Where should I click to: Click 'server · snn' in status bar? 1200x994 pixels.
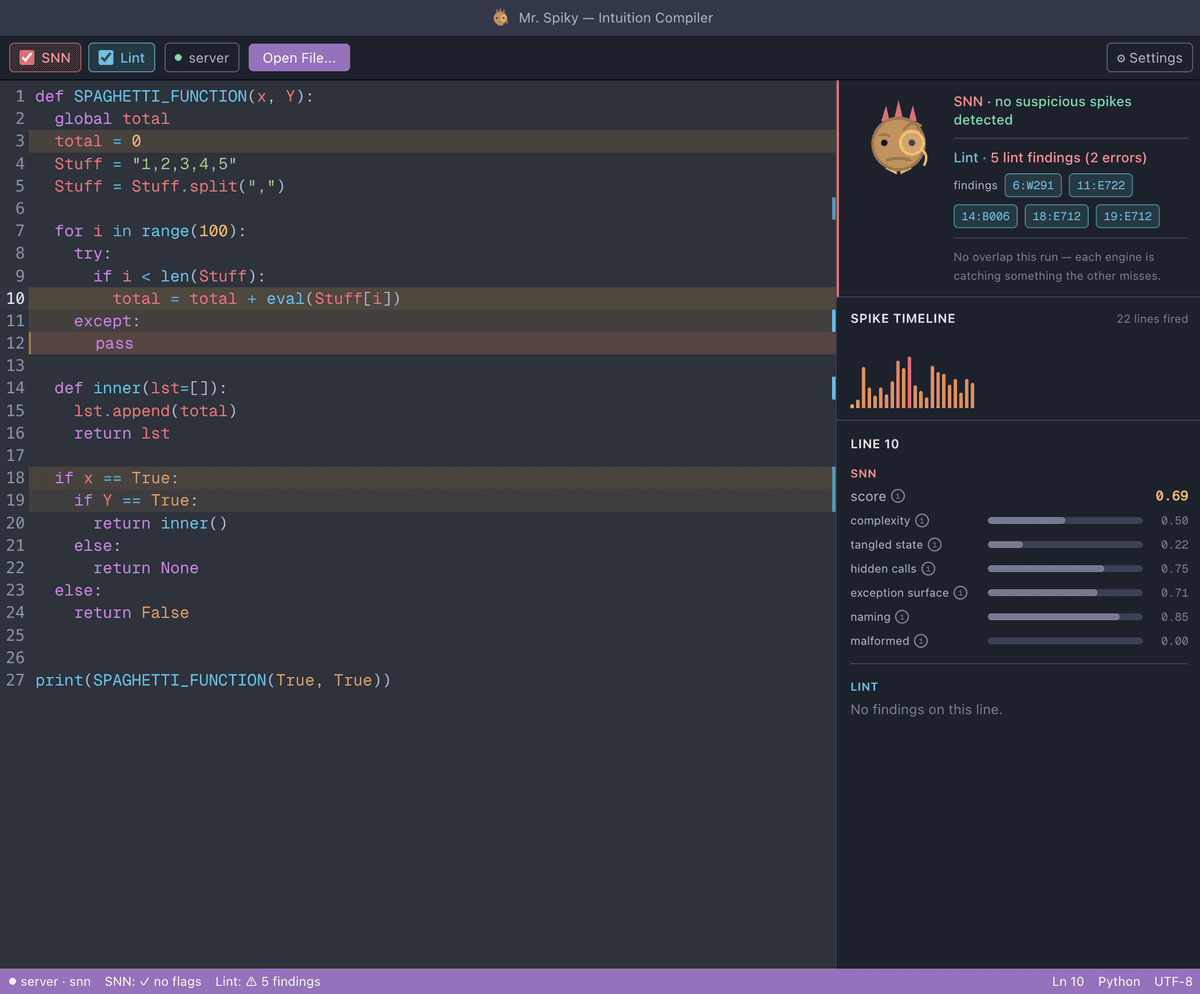pyautogui.click(x=49, y=982)
